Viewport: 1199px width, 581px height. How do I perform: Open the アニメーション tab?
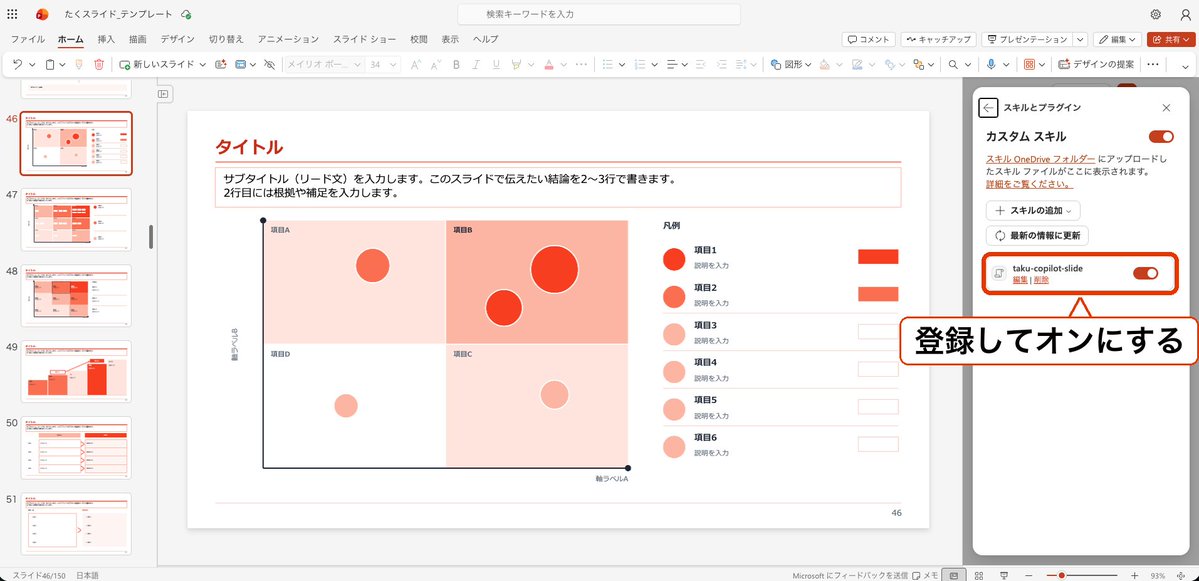(288, 39)
